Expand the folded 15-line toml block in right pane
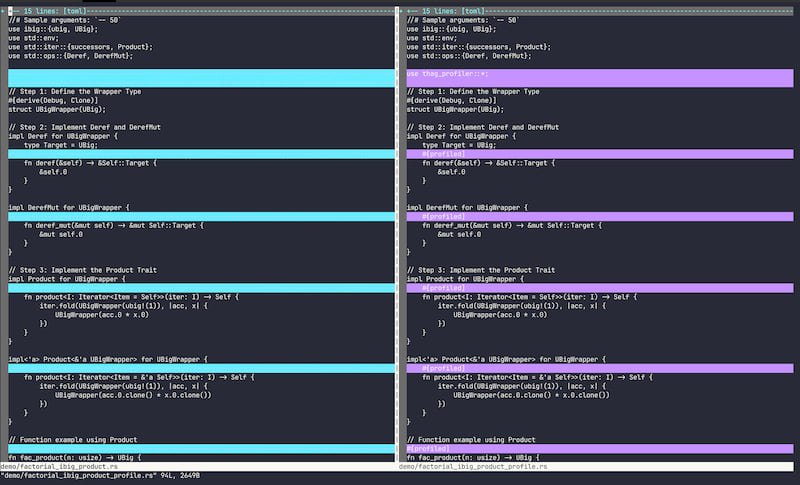The height and width of the screenshot is (485, 800). [x=458, y=10]
